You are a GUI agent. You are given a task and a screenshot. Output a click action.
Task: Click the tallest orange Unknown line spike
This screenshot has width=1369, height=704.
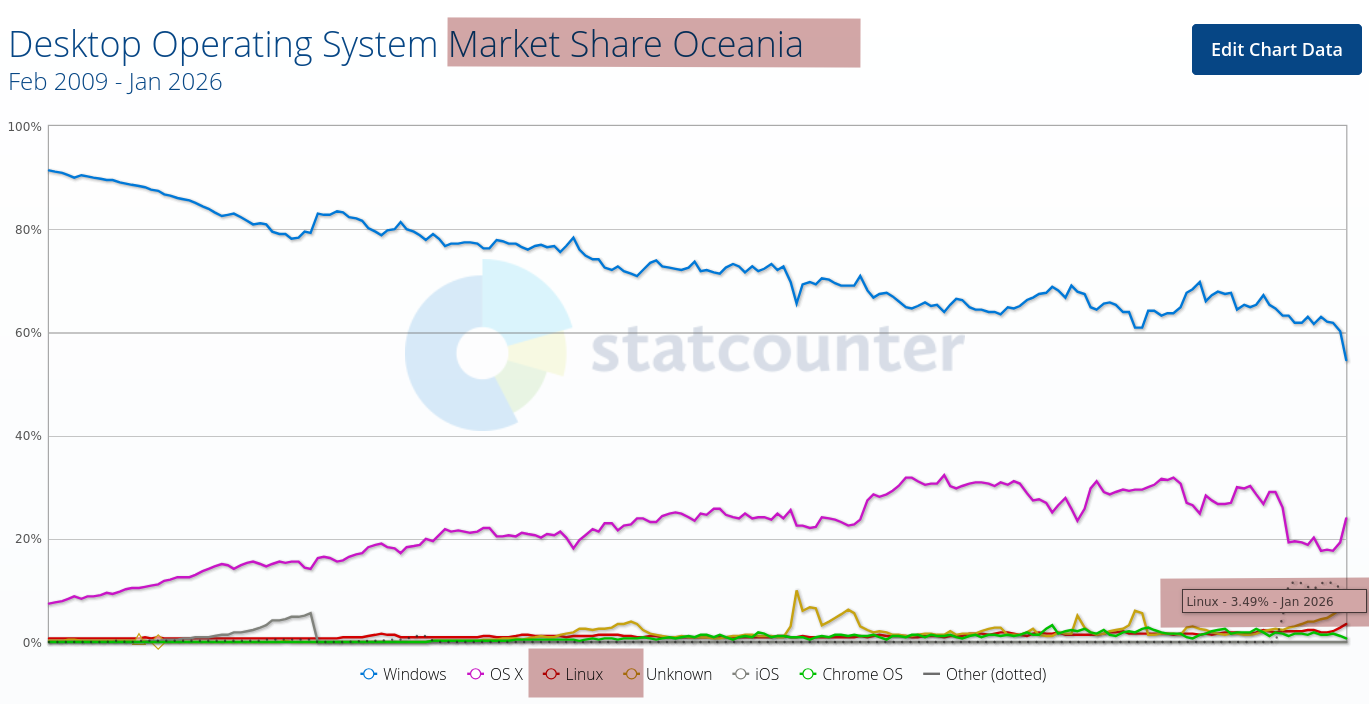click(797, 591)
